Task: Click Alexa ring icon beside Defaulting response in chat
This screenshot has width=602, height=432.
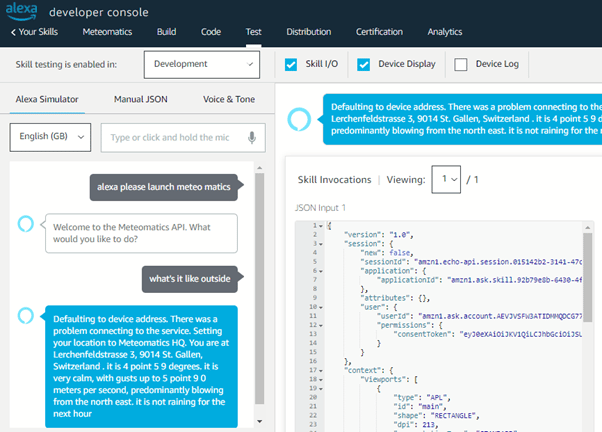Action: click(26, 316)
